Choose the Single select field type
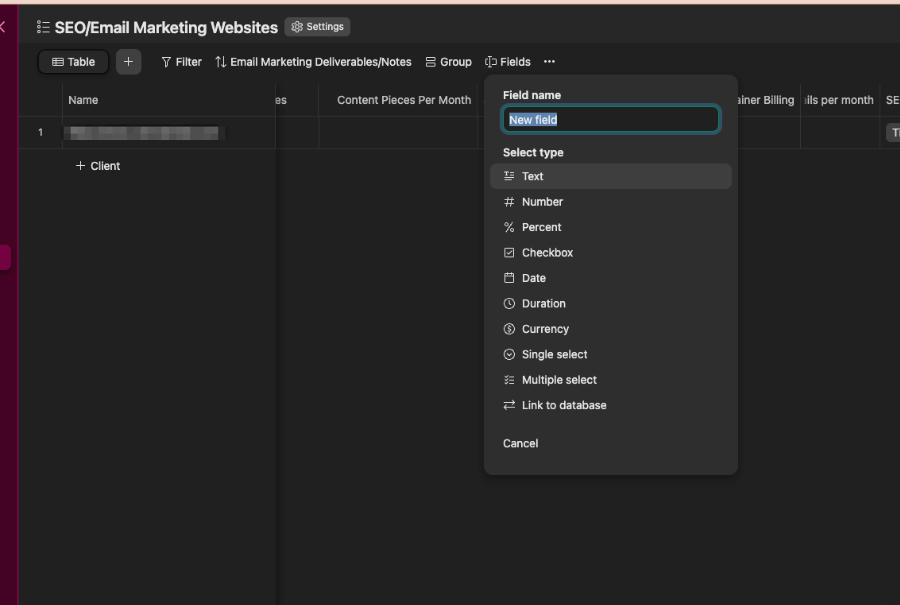The width and height of the screenshot is (900, 605). point(554,354)
